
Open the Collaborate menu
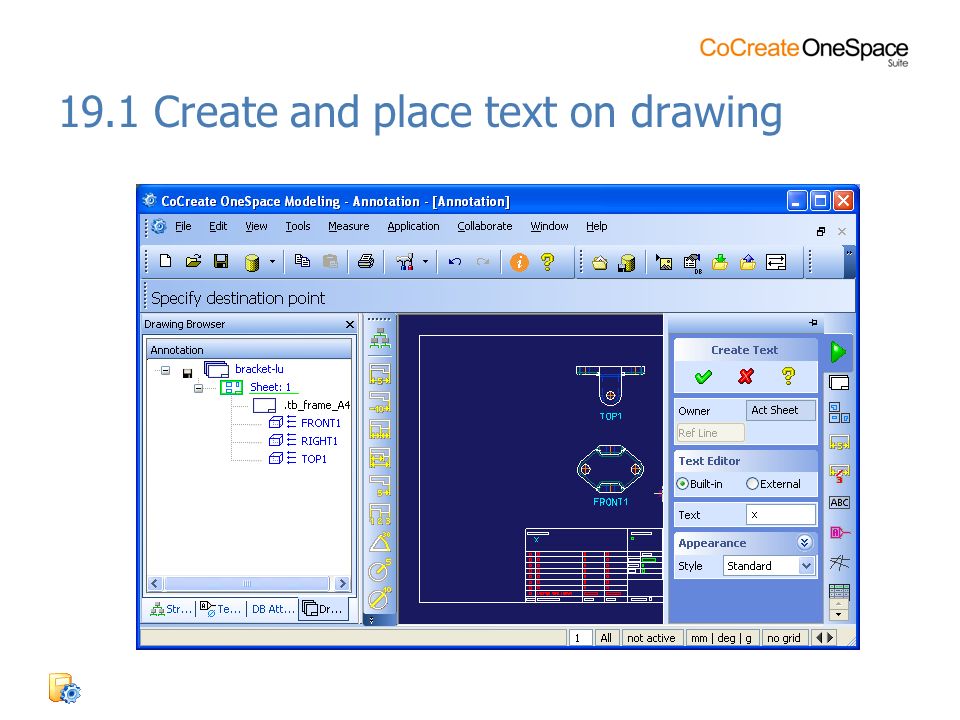click(x=484, y=227)
